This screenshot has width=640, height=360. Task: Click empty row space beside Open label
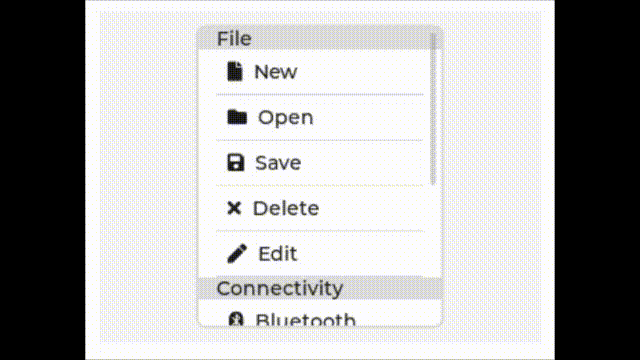click(369, 118)
